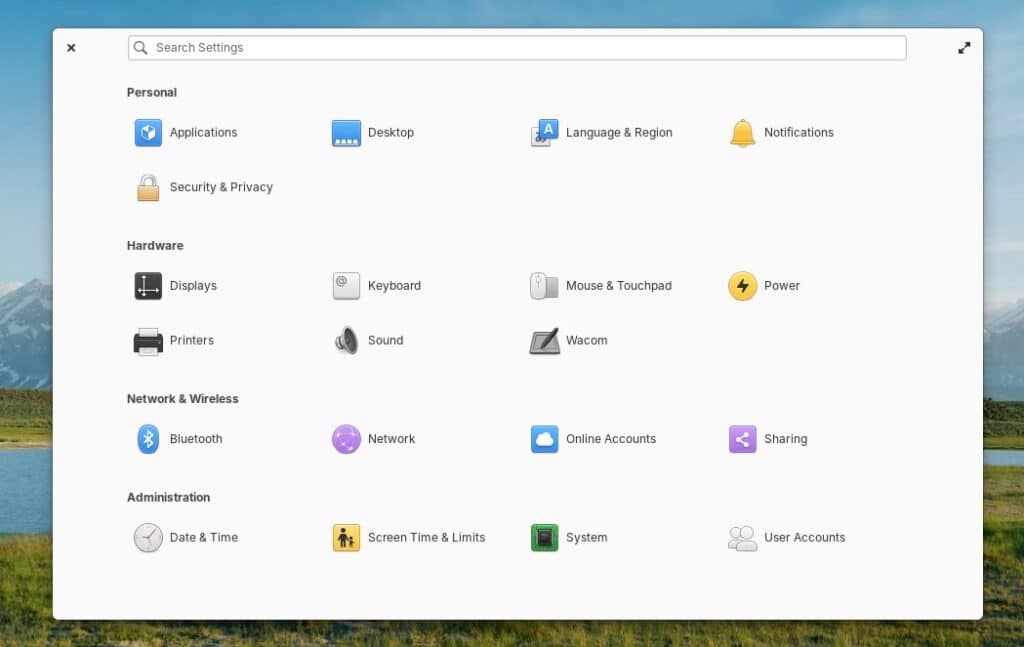Open Keyboard settings

[375, 285]
